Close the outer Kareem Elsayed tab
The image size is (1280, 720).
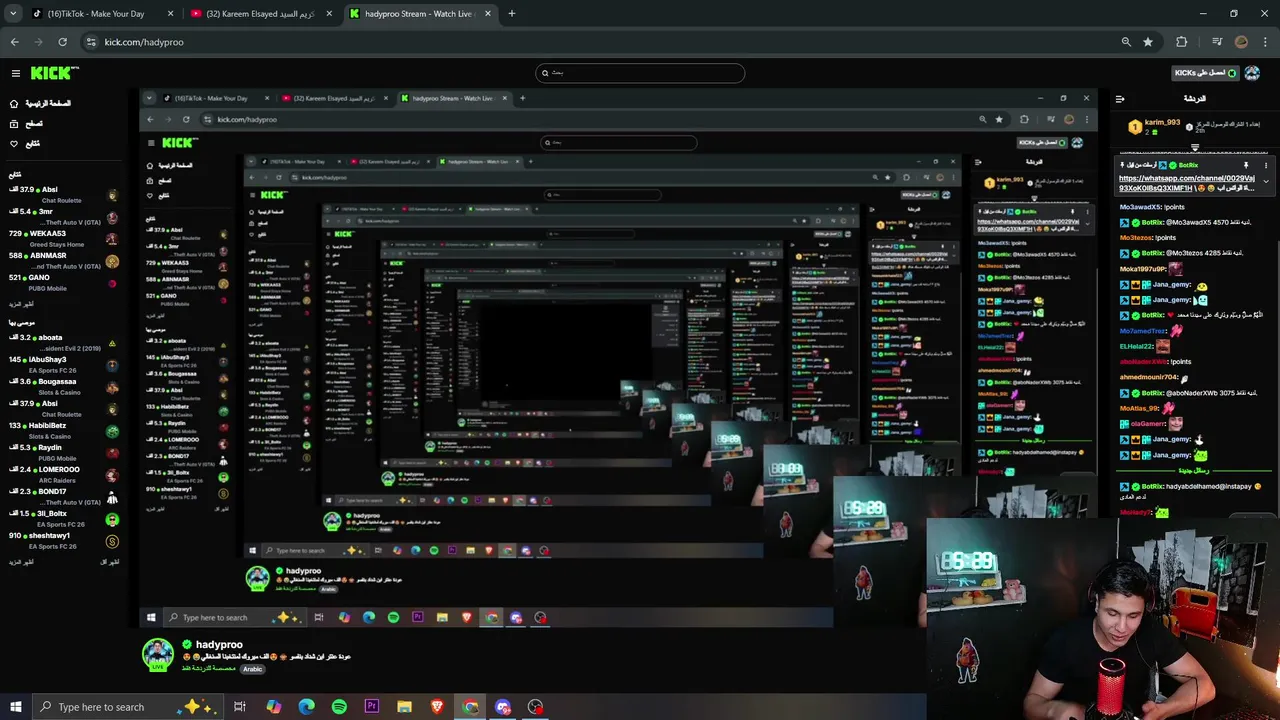(x=328, y=14)
